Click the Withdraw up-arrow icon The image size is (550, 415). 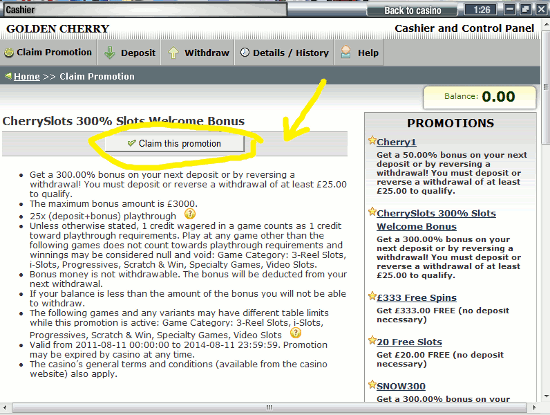click(x=173, y=53)
